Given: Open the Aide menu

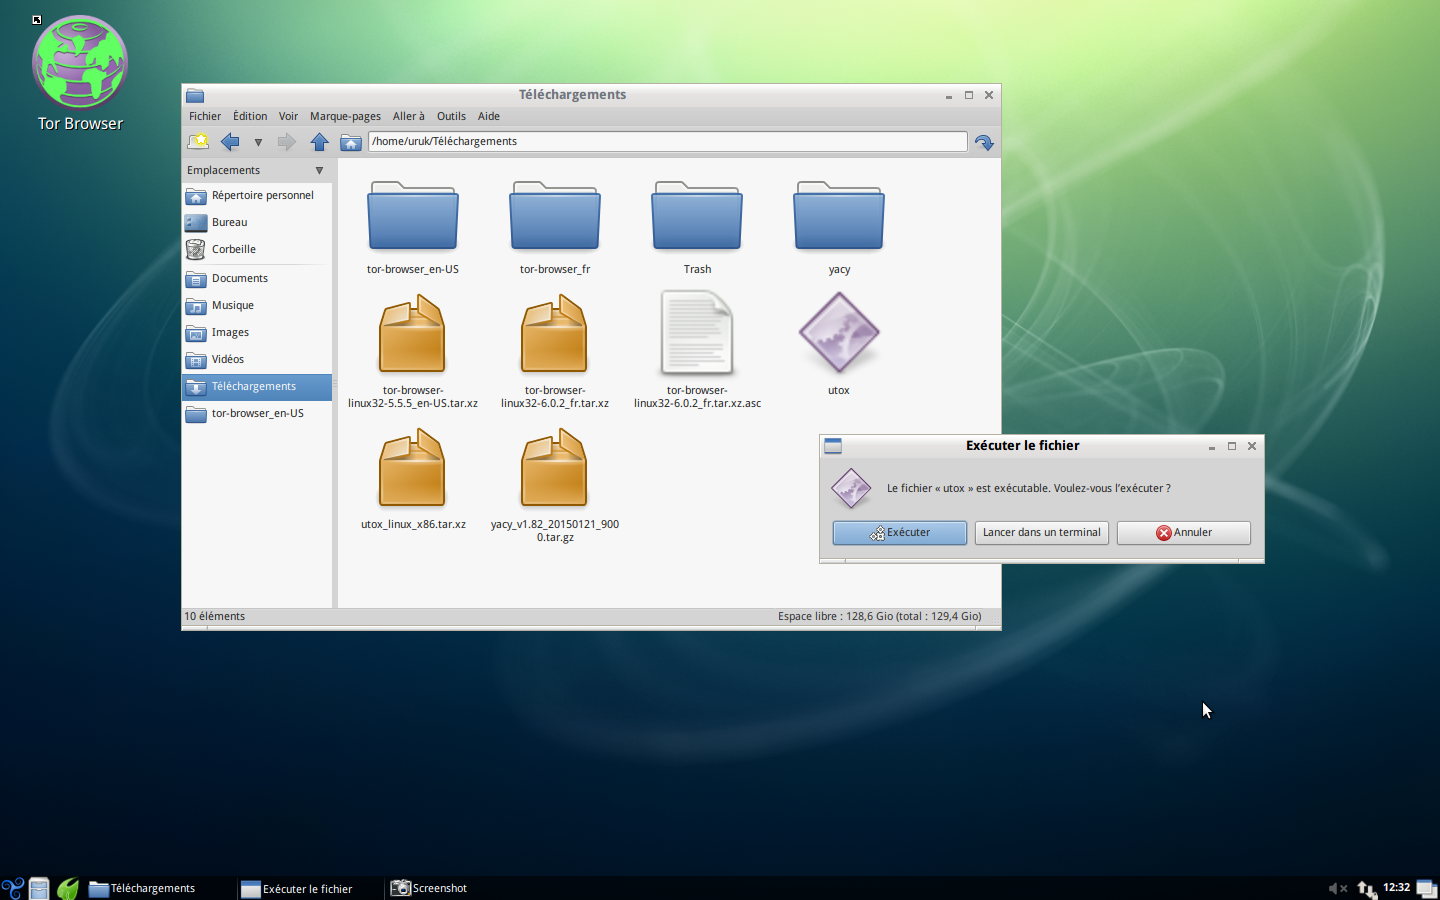Looking at the screenshot, I should (x=489, y=116).
